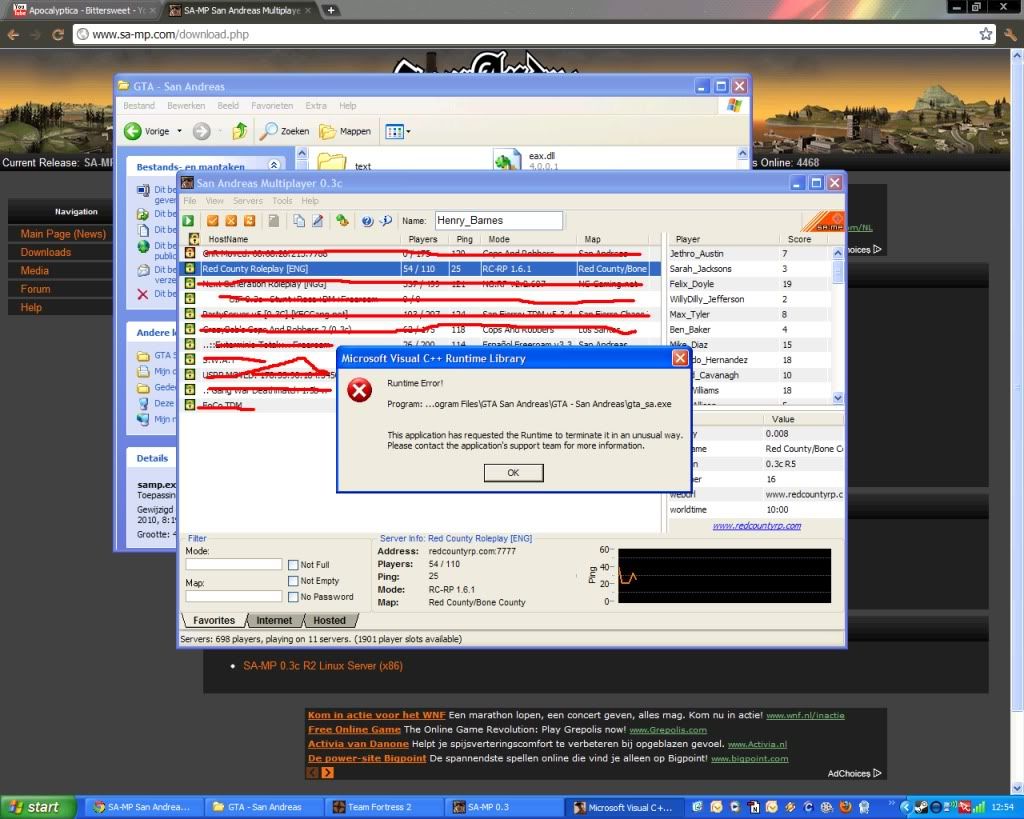The image size is (1024, 819).
Task: Open the File menu in SA-MP
Action: (189, 201)
